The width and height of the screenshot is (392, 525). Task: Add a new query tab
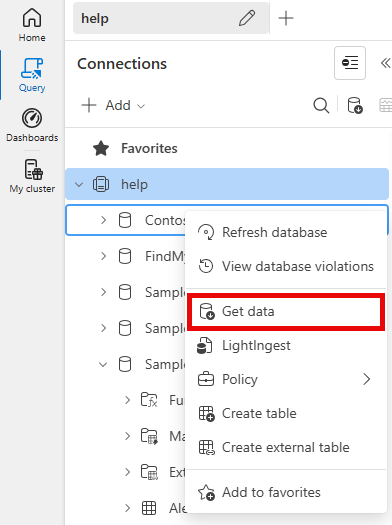pyautogui.click(x=286, y=18)
